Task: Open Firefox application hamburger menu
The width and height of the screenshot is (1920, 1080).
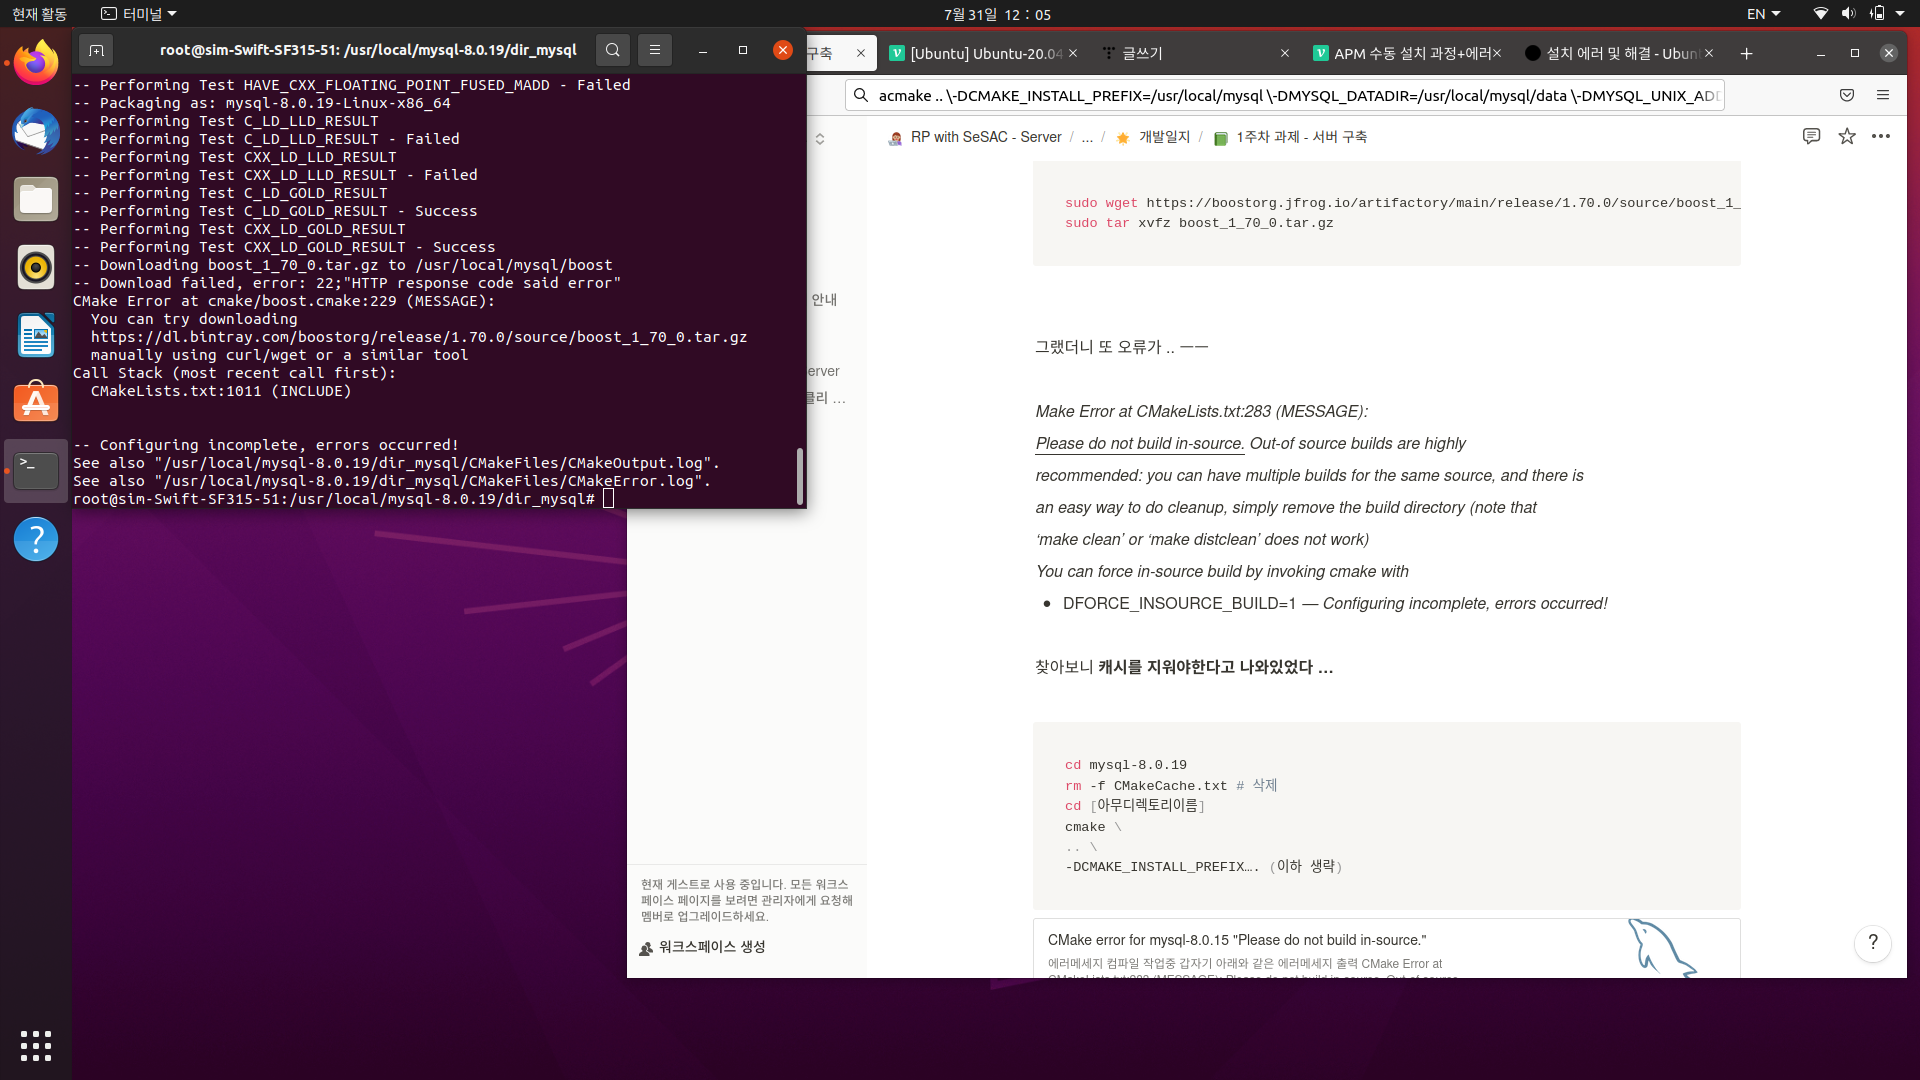Action: (x=1883, y=95)
